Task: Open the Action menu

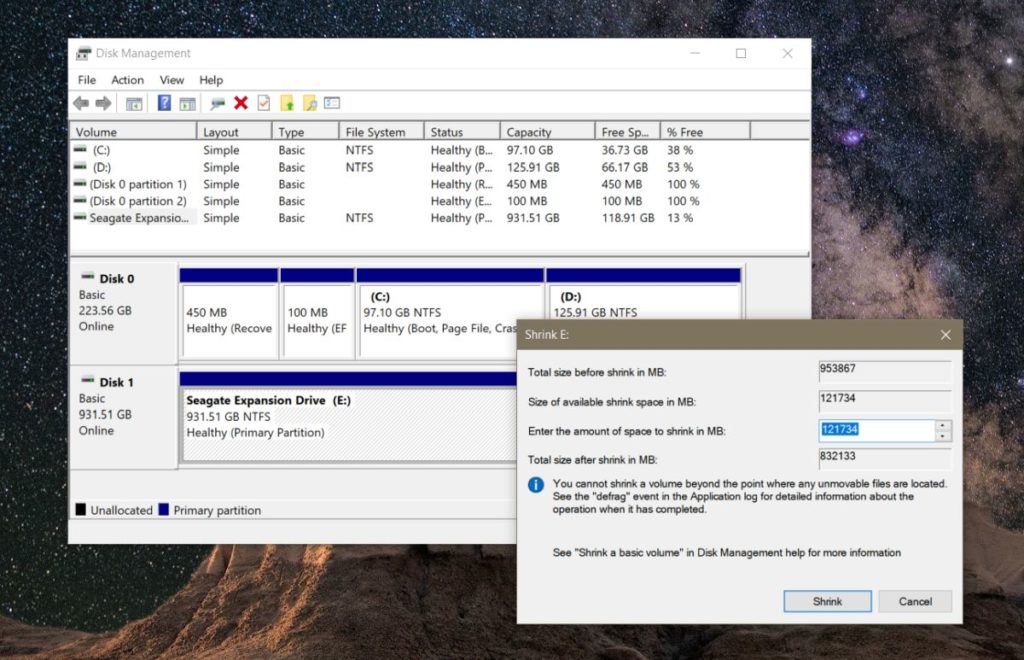Action: [x=127, y=80]
